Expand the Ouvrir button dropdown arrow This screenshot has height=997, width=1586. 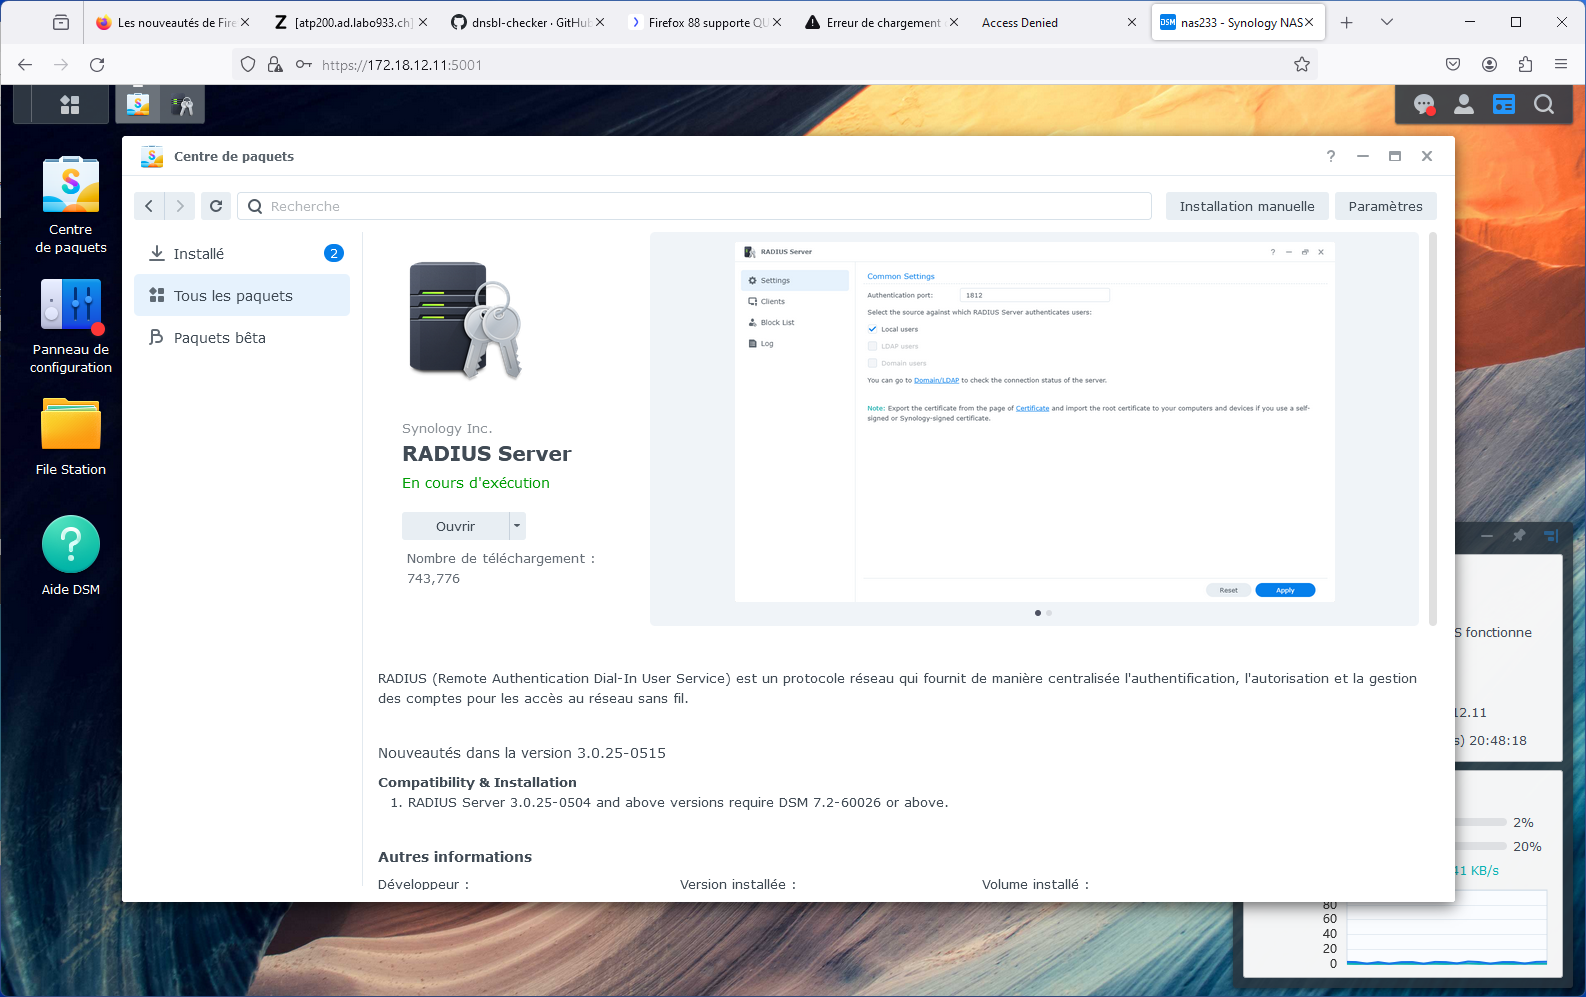(x=517, y=526)
